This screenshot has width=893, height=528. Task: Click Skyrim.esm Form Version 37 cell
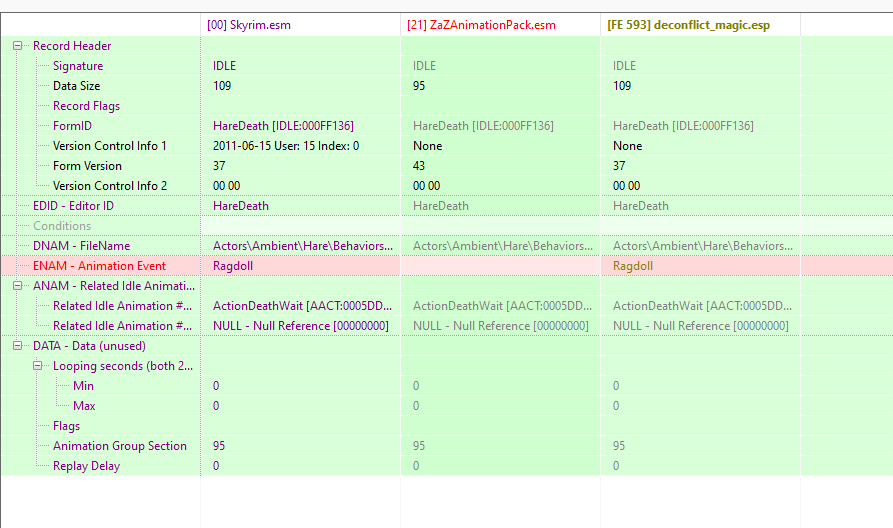(x=219, y=166)
